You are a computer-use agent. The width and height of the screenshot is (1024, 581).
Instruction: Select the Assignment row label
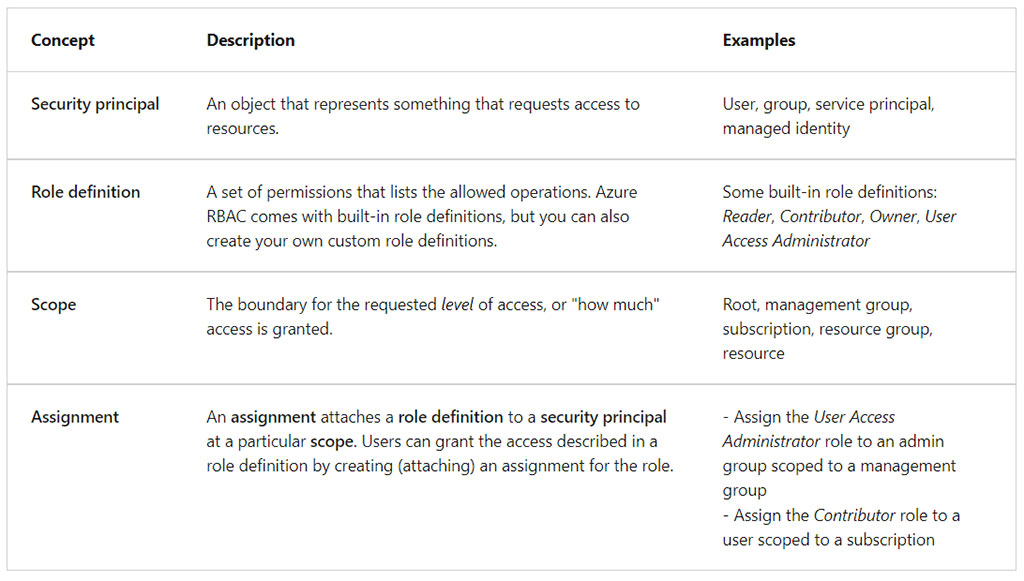point(75,417)
